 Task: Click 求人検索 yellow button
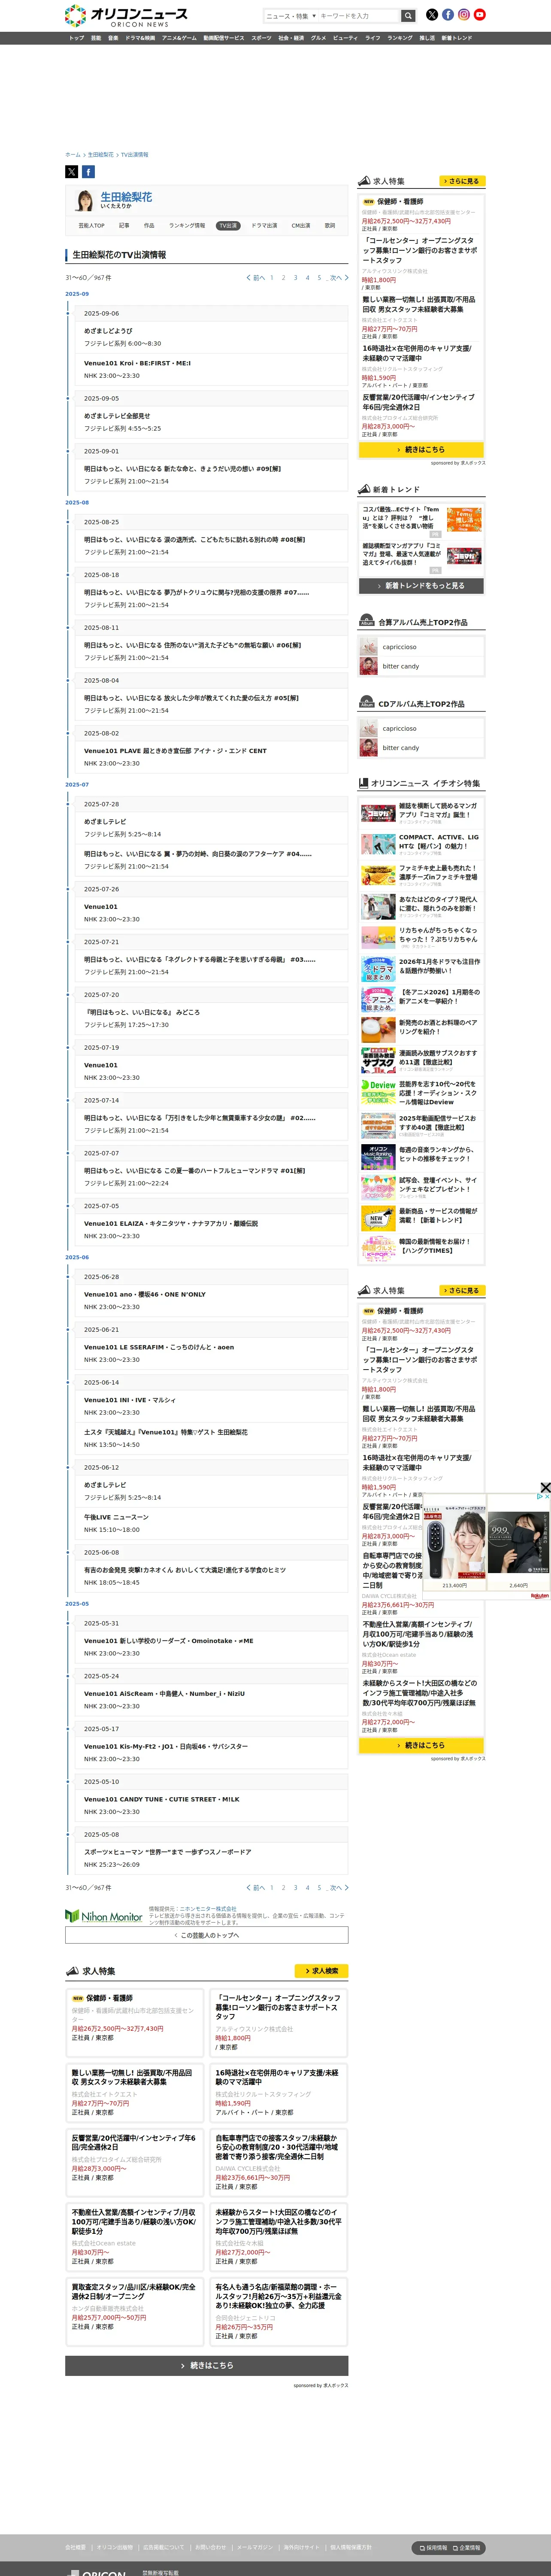pyautogui.click(x=321, y=1971)
